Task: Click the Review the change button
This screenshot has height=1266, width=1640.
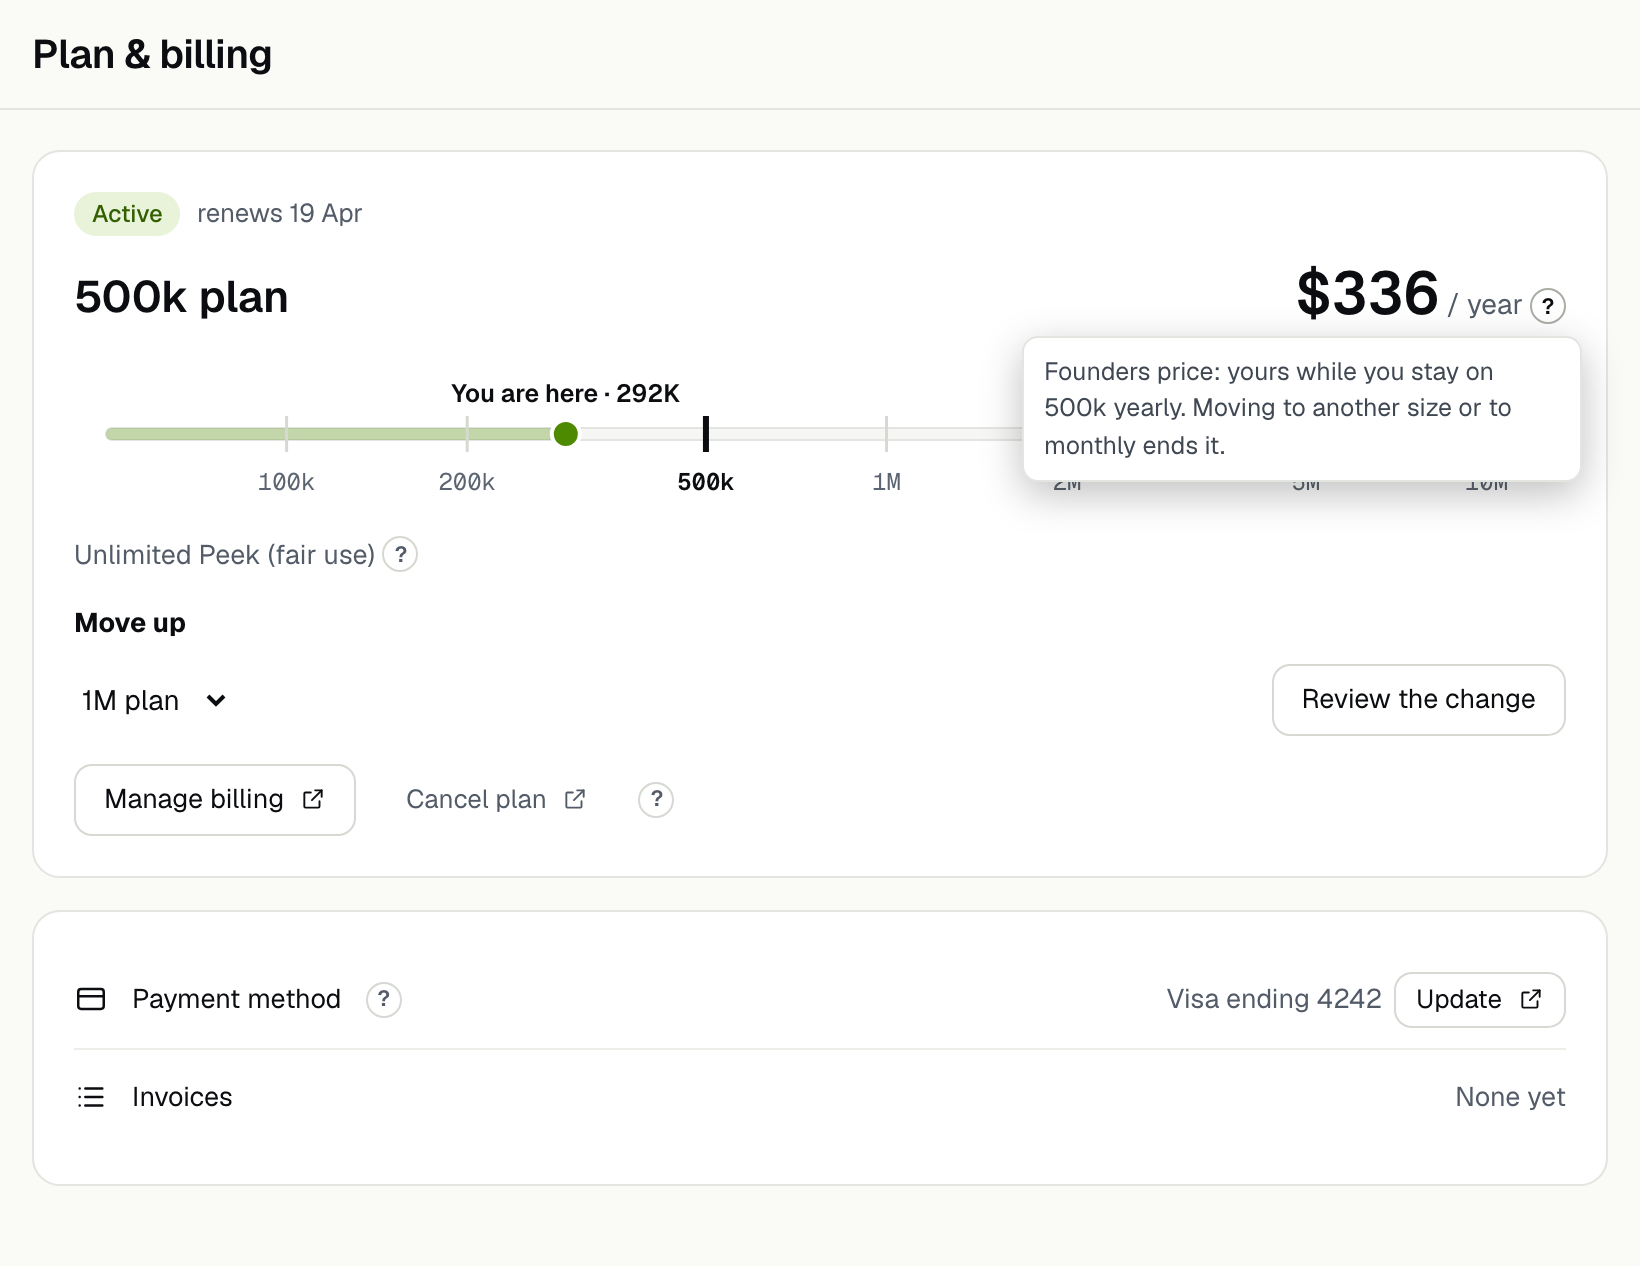Action: point(1418,700)
